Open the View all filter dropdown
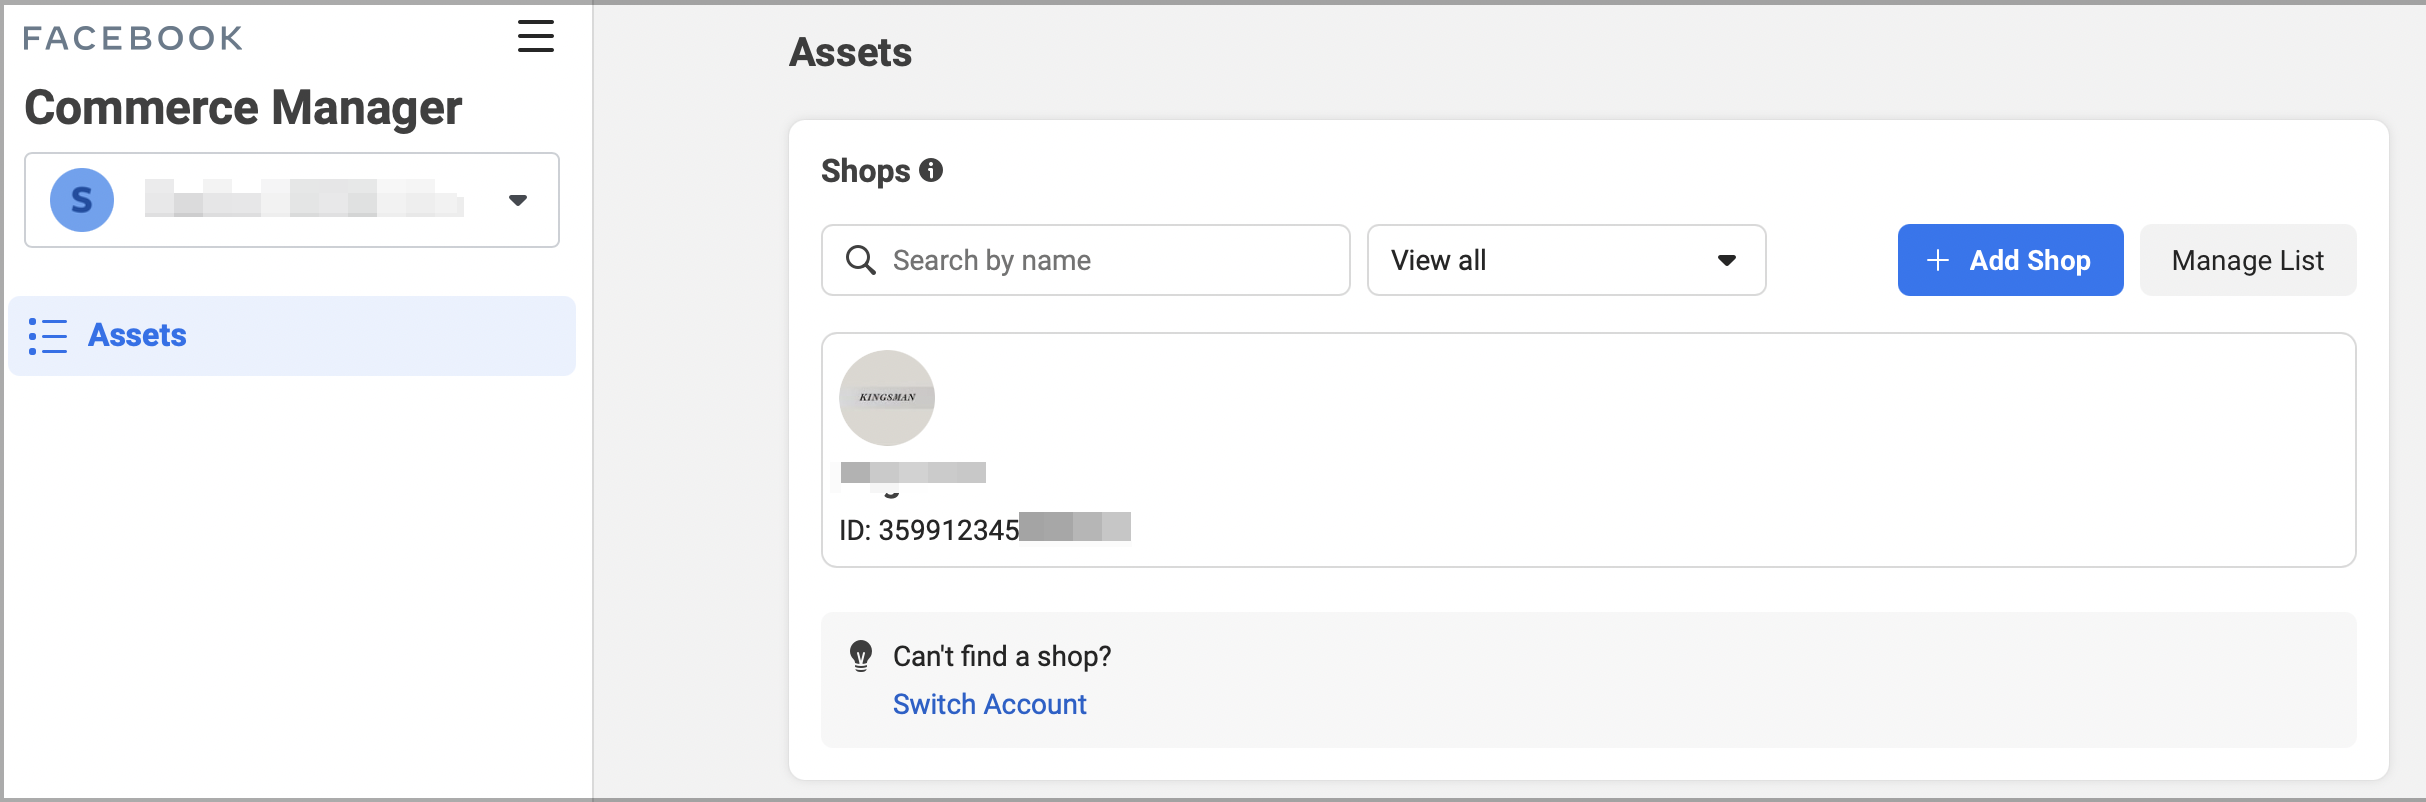 click(x=1566, y=260)
